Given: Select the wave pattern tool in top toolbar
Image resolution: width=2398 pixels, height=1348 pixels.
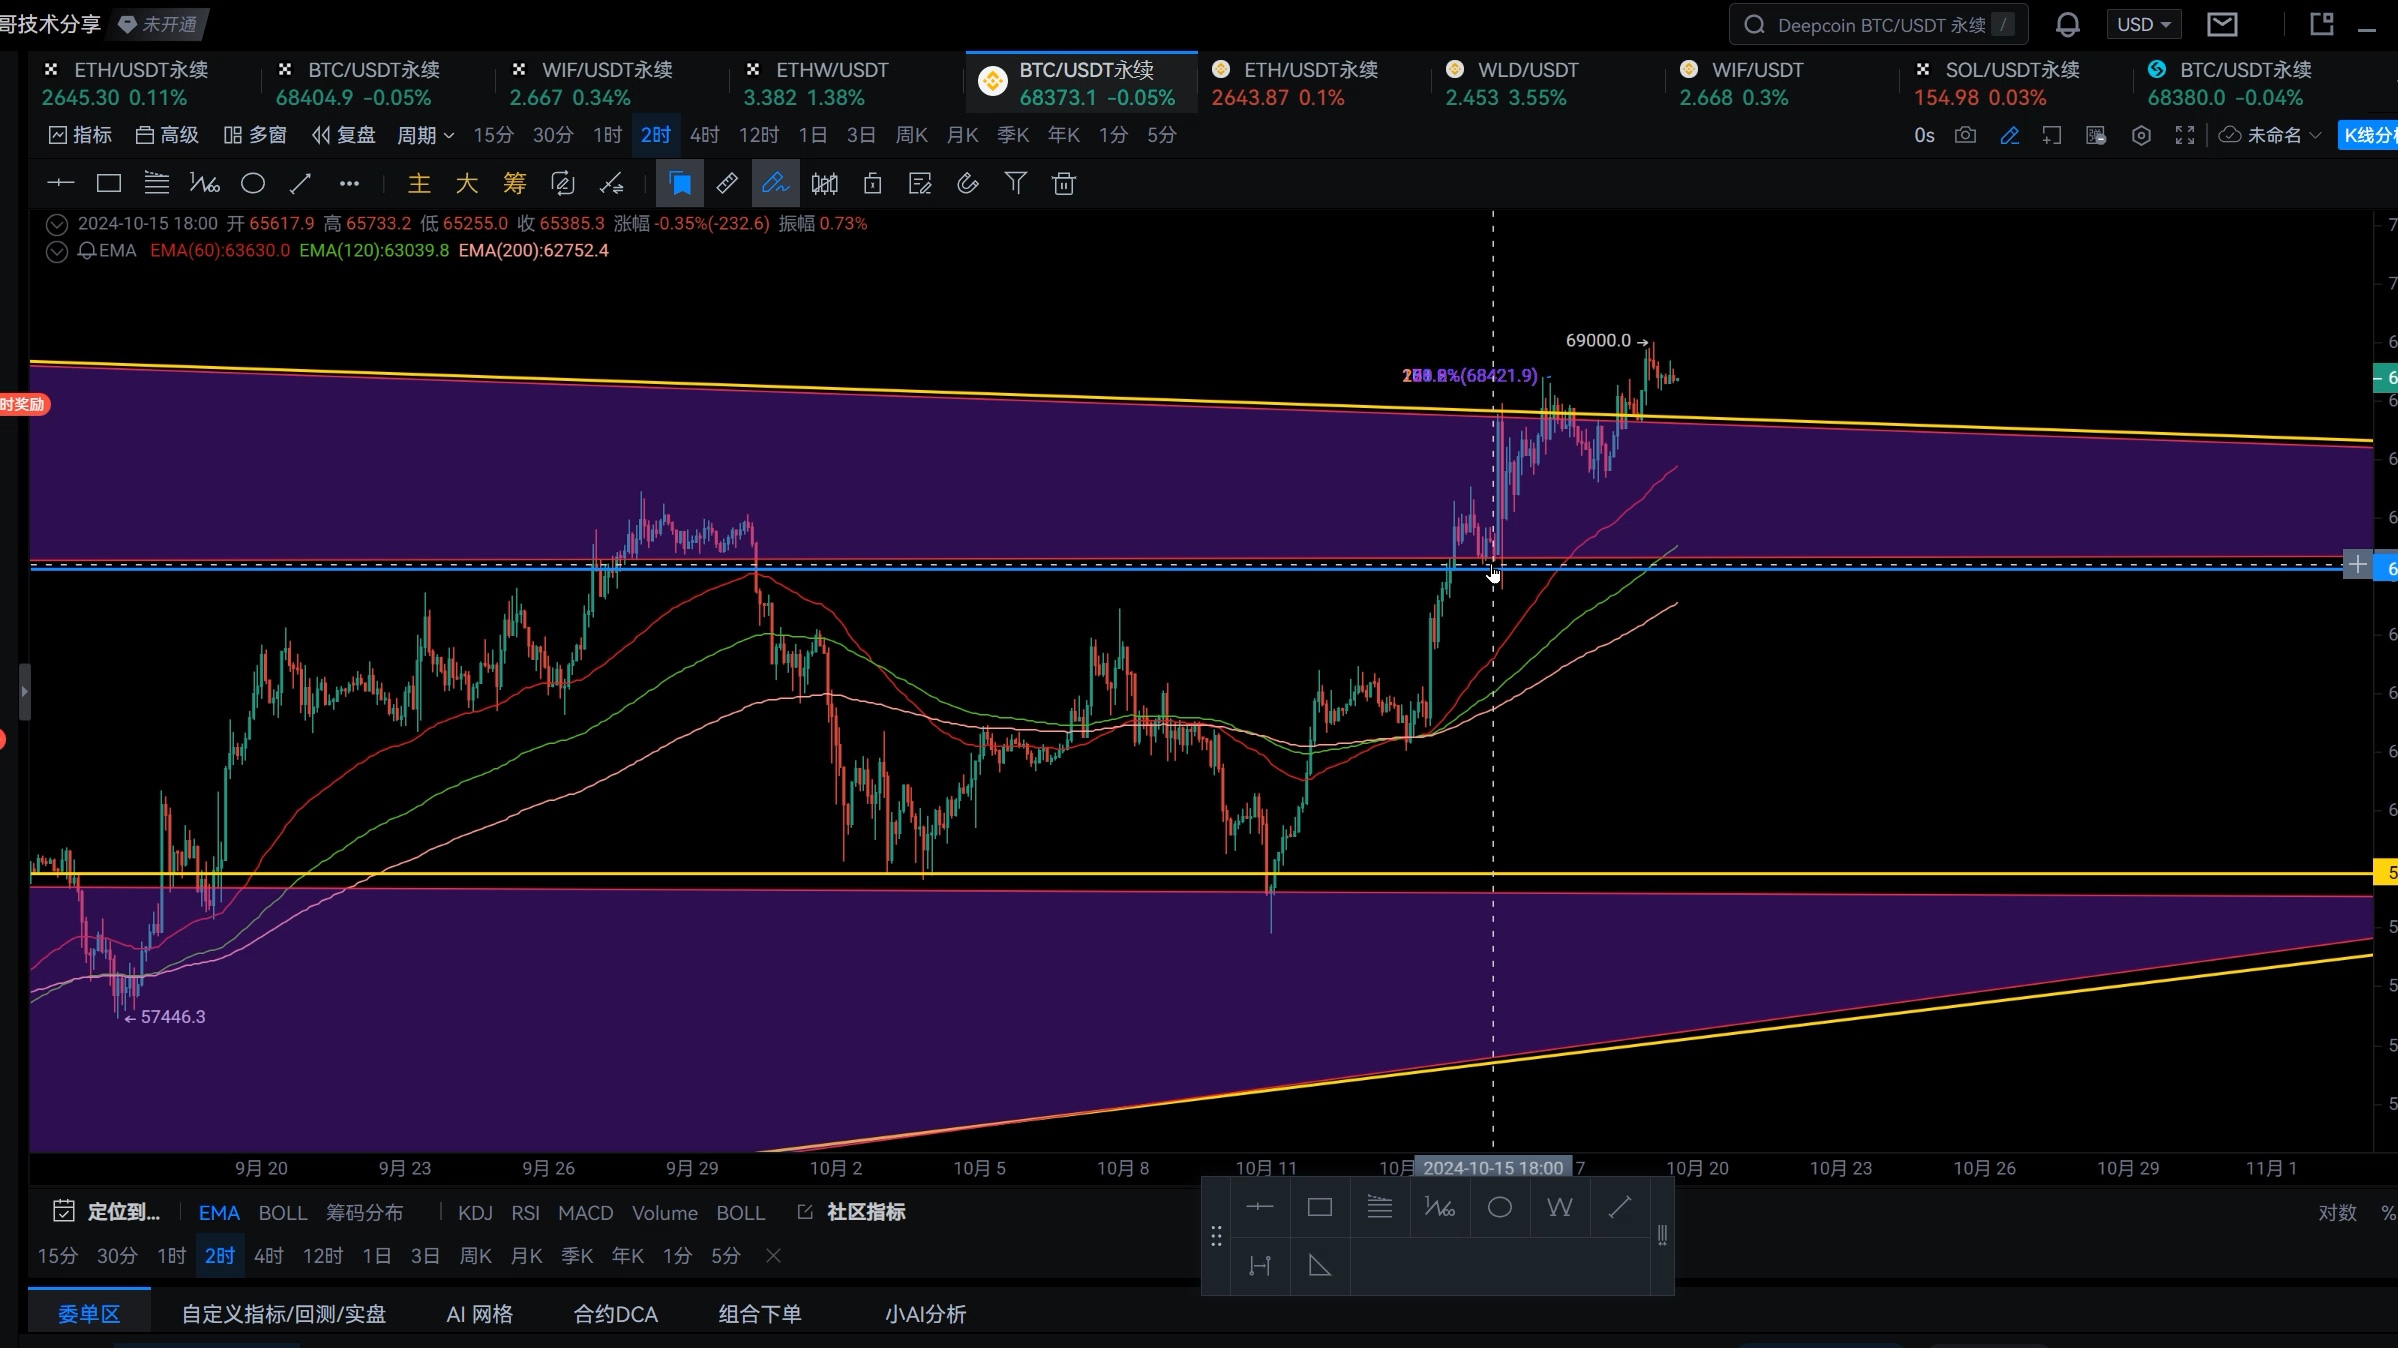Looking at the screenshot, I should pos(204,183).
